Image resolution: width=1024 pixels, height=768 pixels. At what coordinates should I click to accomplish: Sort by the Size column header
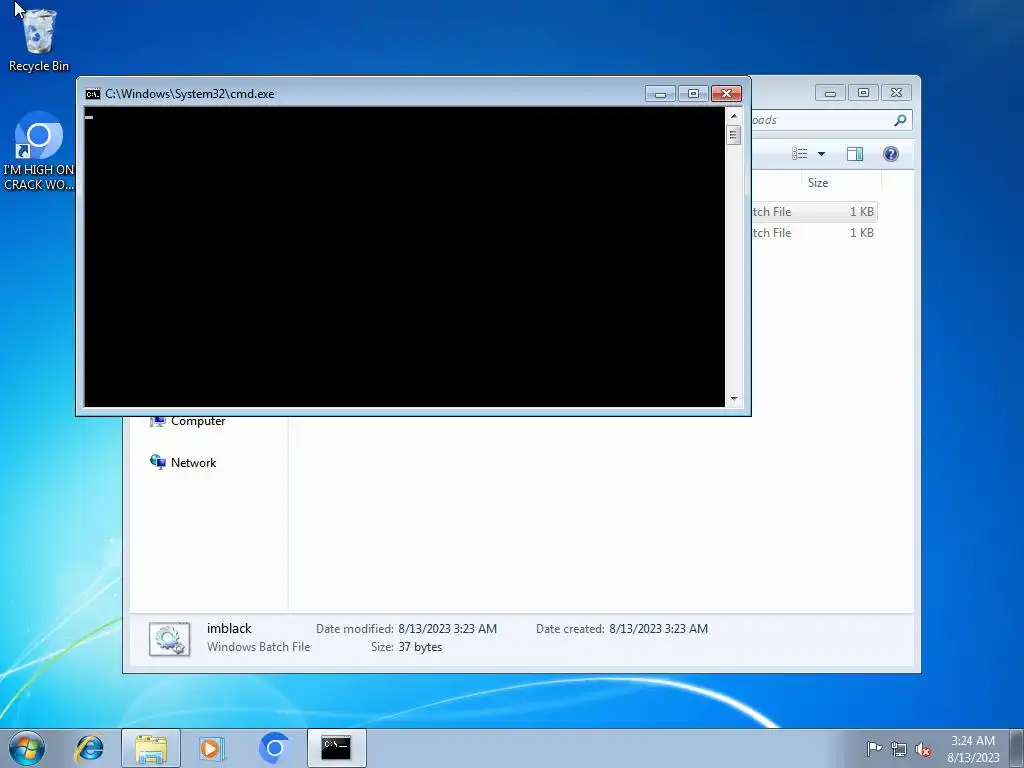click(841, 183)
